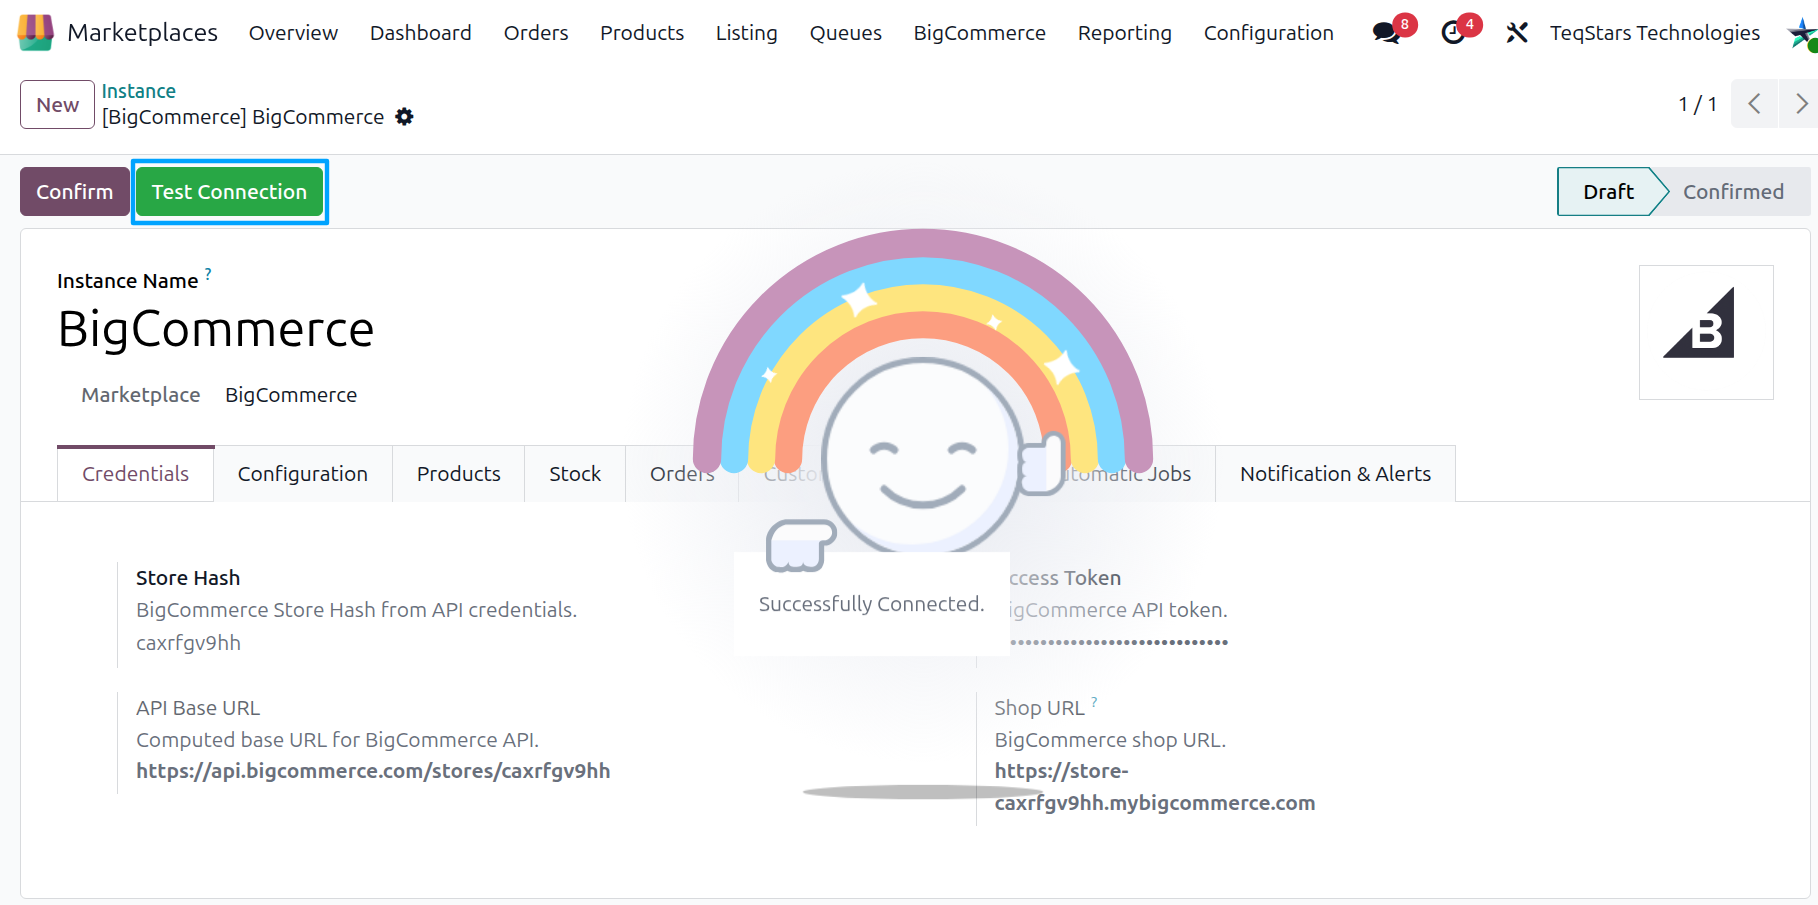Go to previous record arrow
The image size is (1818, 905).
click(x=1754, y=104)
